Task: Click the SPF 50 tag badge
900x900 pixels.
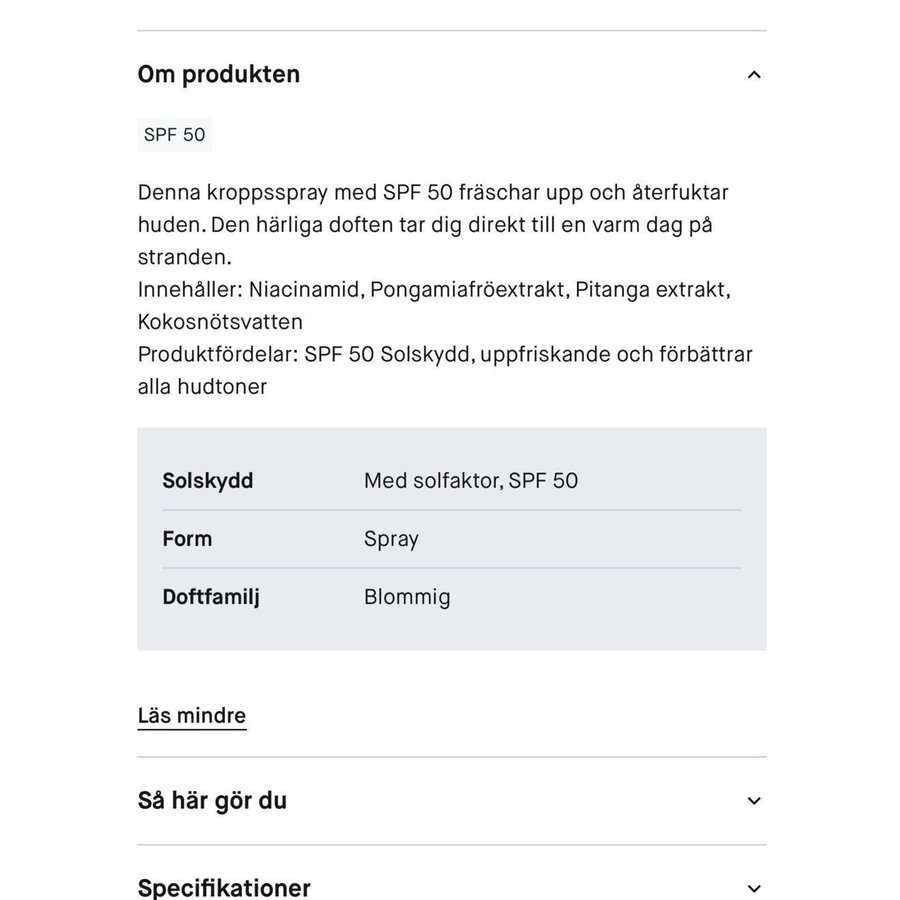Action: (x=175, y=135)
